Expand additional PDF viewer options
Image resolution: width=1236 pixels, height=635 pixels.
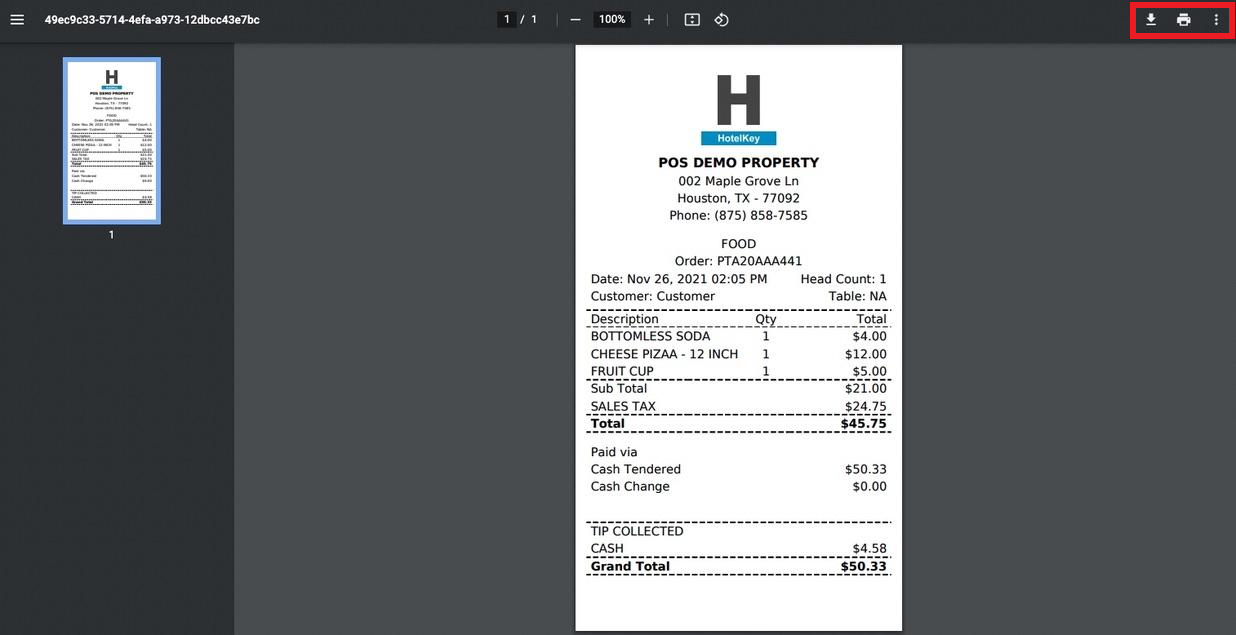point(1218,19)
